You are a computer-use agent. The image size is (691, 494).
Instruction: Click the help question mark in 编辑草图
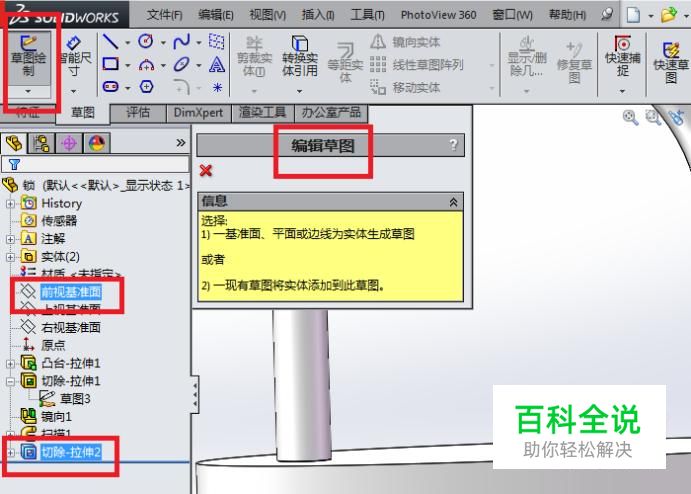coord(453,145)
